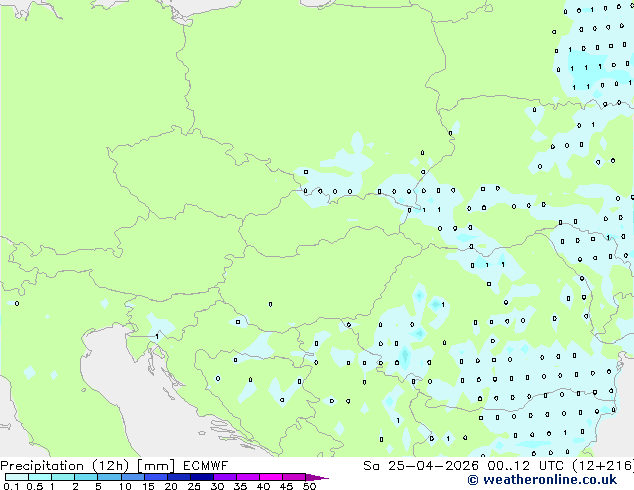Click the above-50 mm arrow tip of legend
This screenshot has height=490, width=634.
[317, 477]
